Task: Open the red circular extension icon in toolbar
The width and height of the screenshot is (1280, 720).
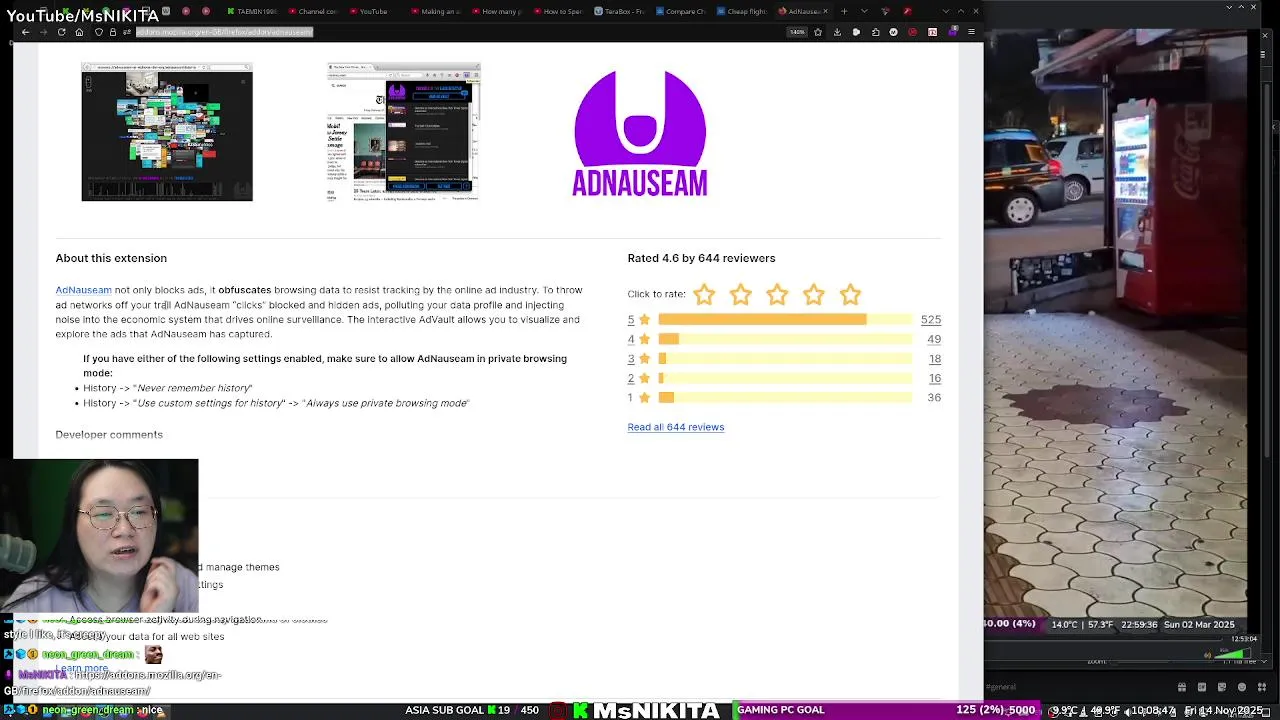Action: click(912, 32)
